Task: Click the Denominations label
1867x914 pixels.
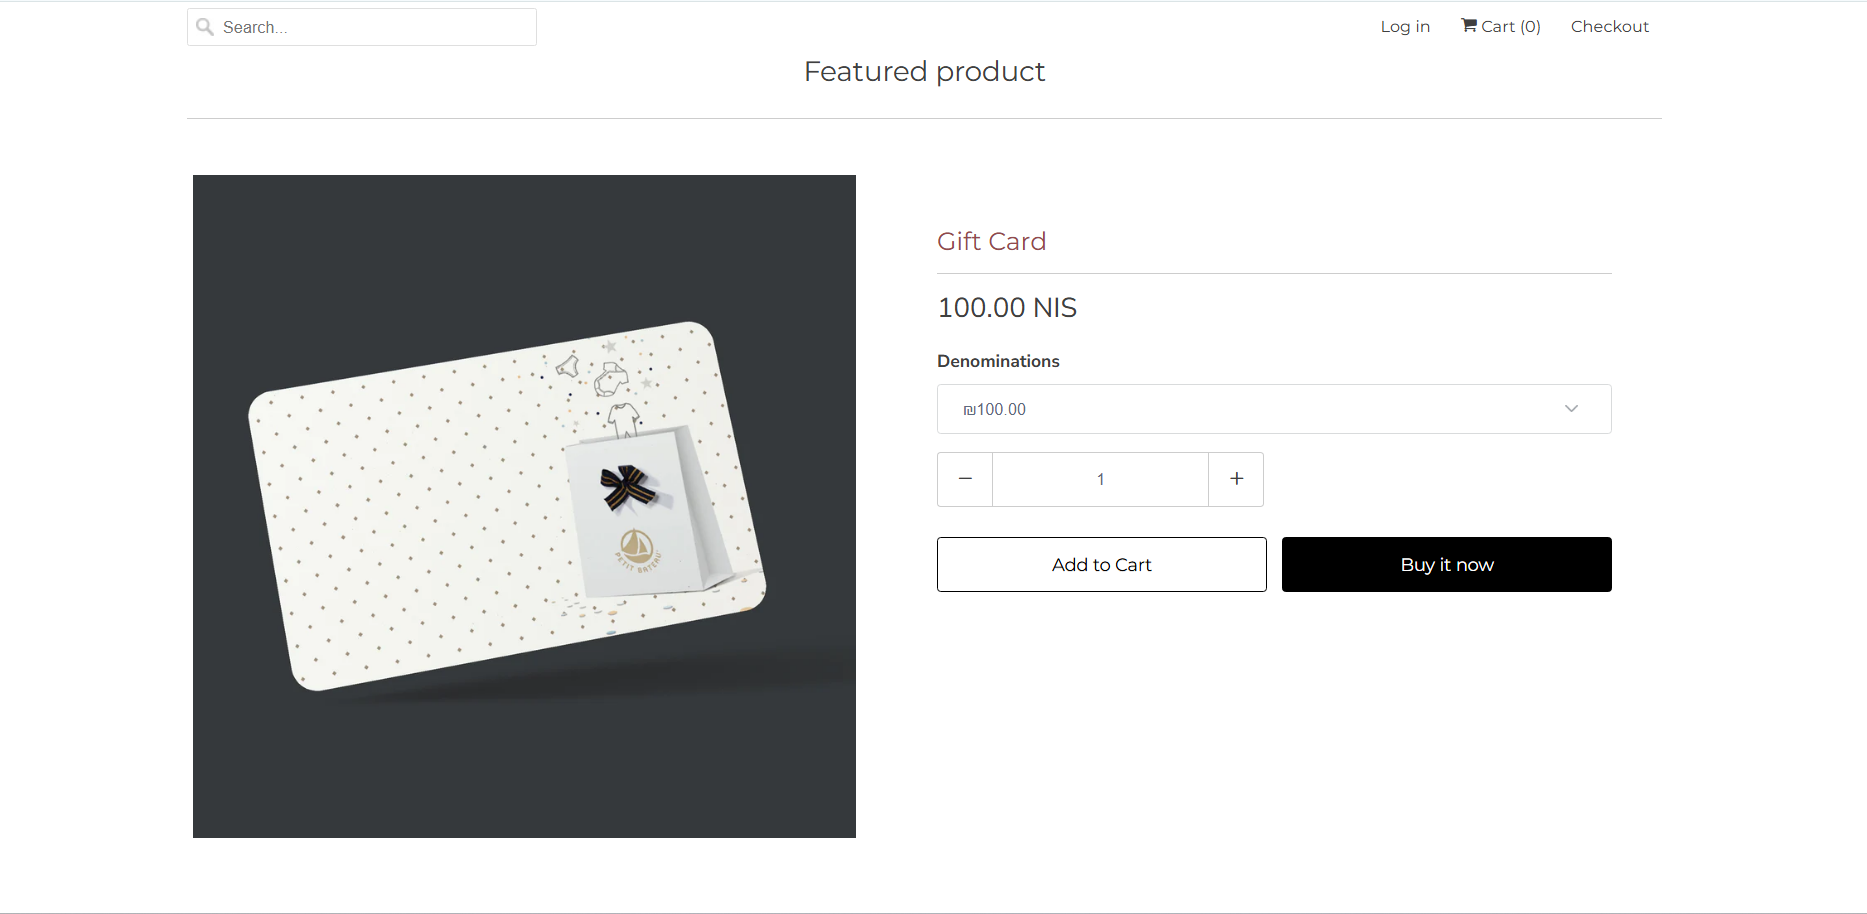Action: pyautogui.click(x=998, y=361)
